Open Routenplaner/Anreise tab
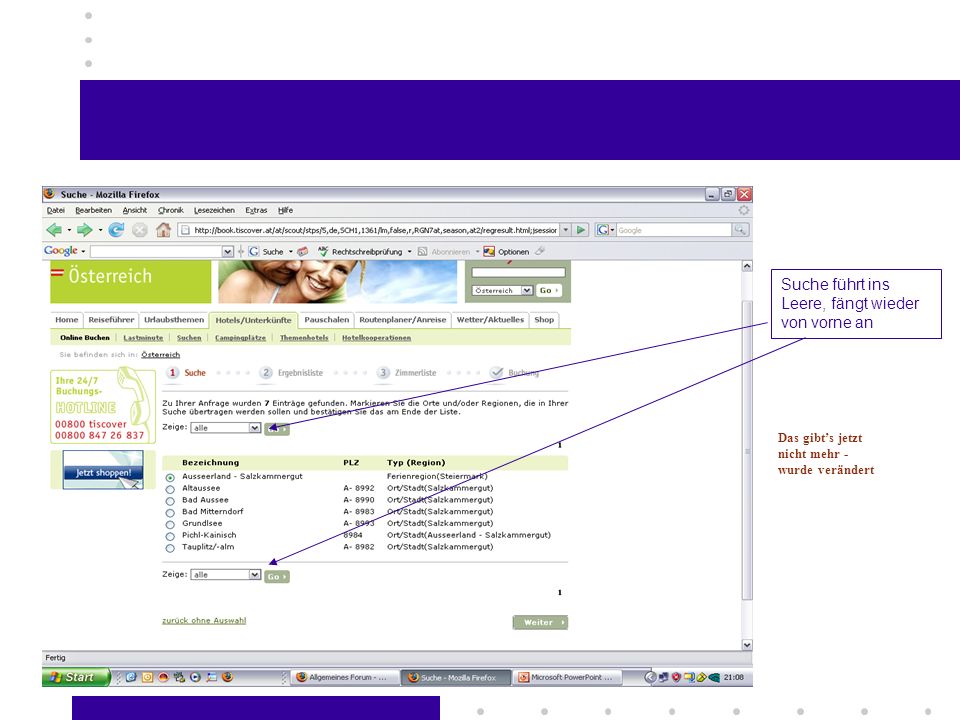960x720 pixels. (x=402, y=320)
